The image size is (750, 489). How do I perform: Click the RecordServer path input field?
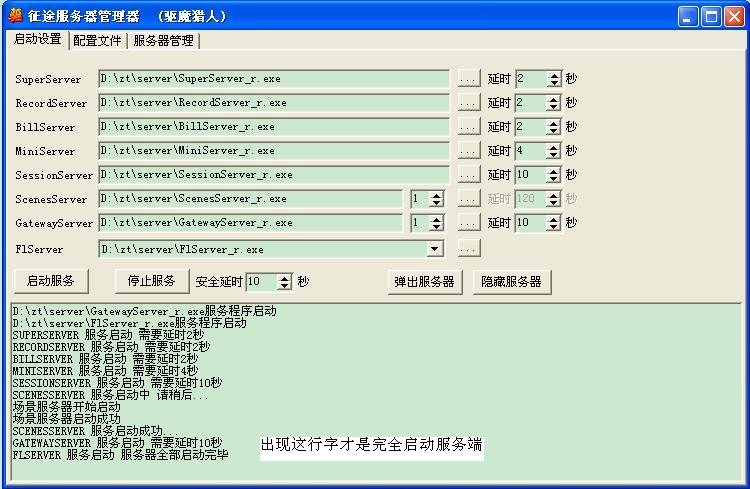(274, 103)
